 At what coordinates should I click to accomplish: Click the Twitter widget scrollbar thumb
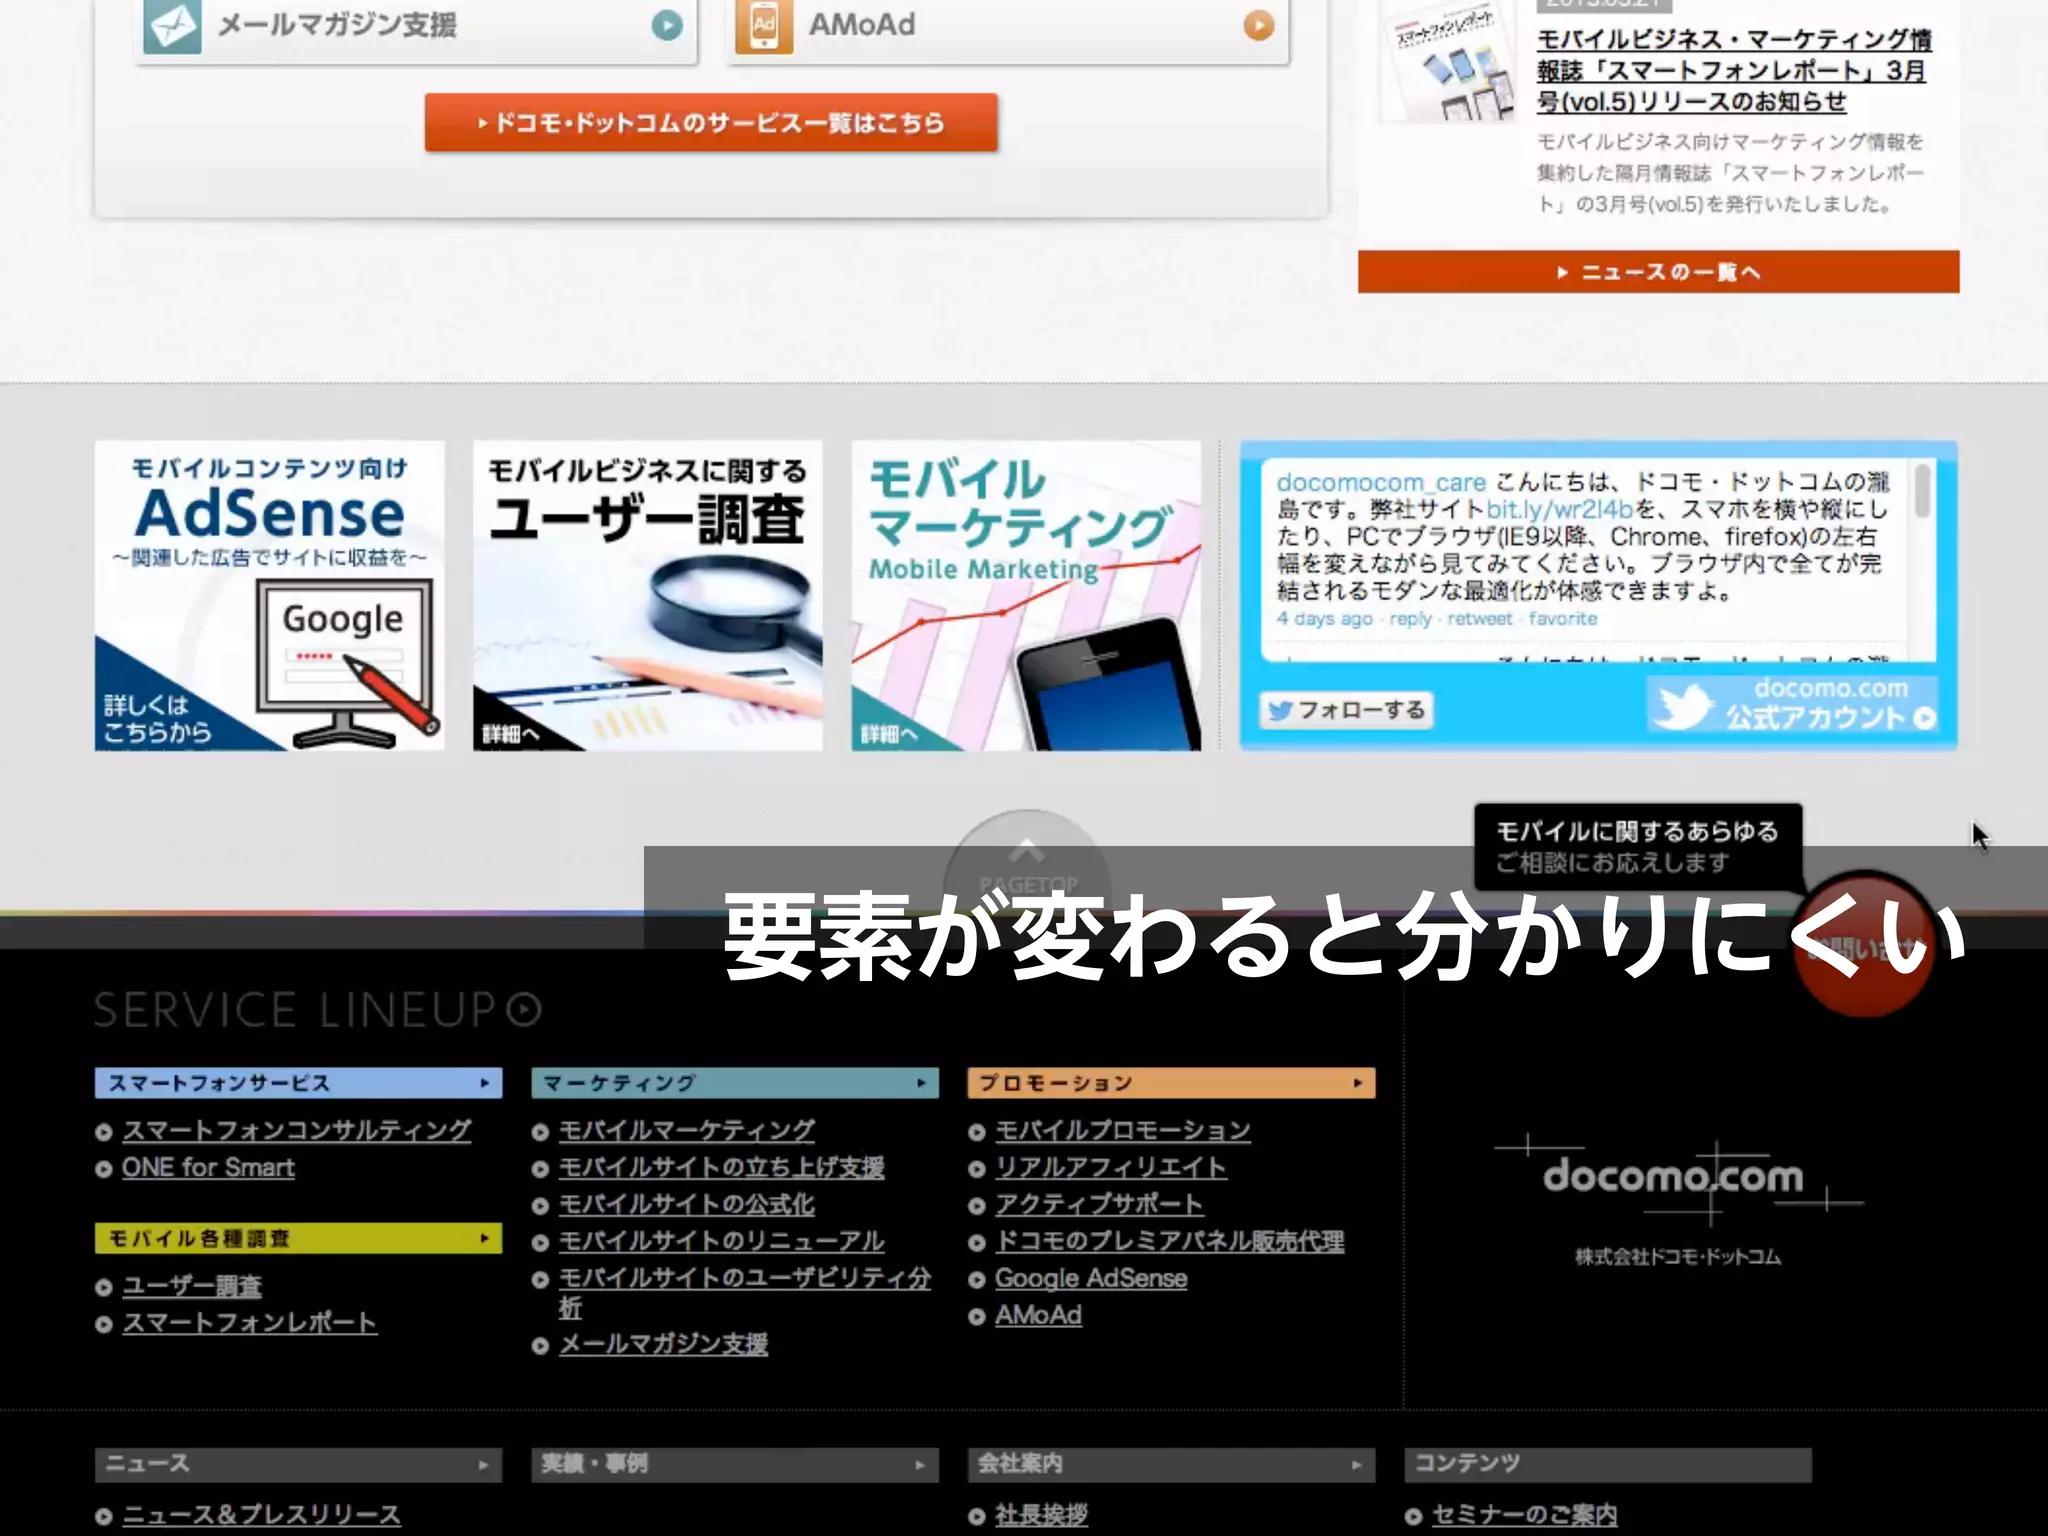click(1922, 491)
